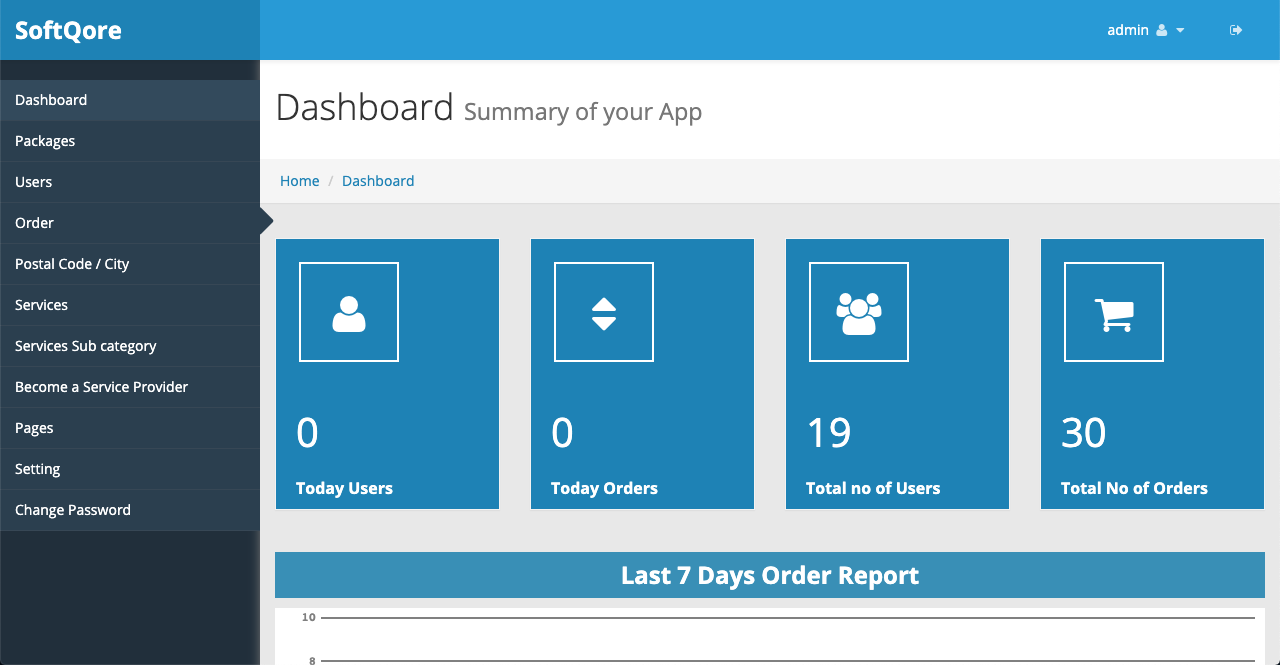
Task: Click the Dashboard breadcrumb link
Action: point(378,181)
